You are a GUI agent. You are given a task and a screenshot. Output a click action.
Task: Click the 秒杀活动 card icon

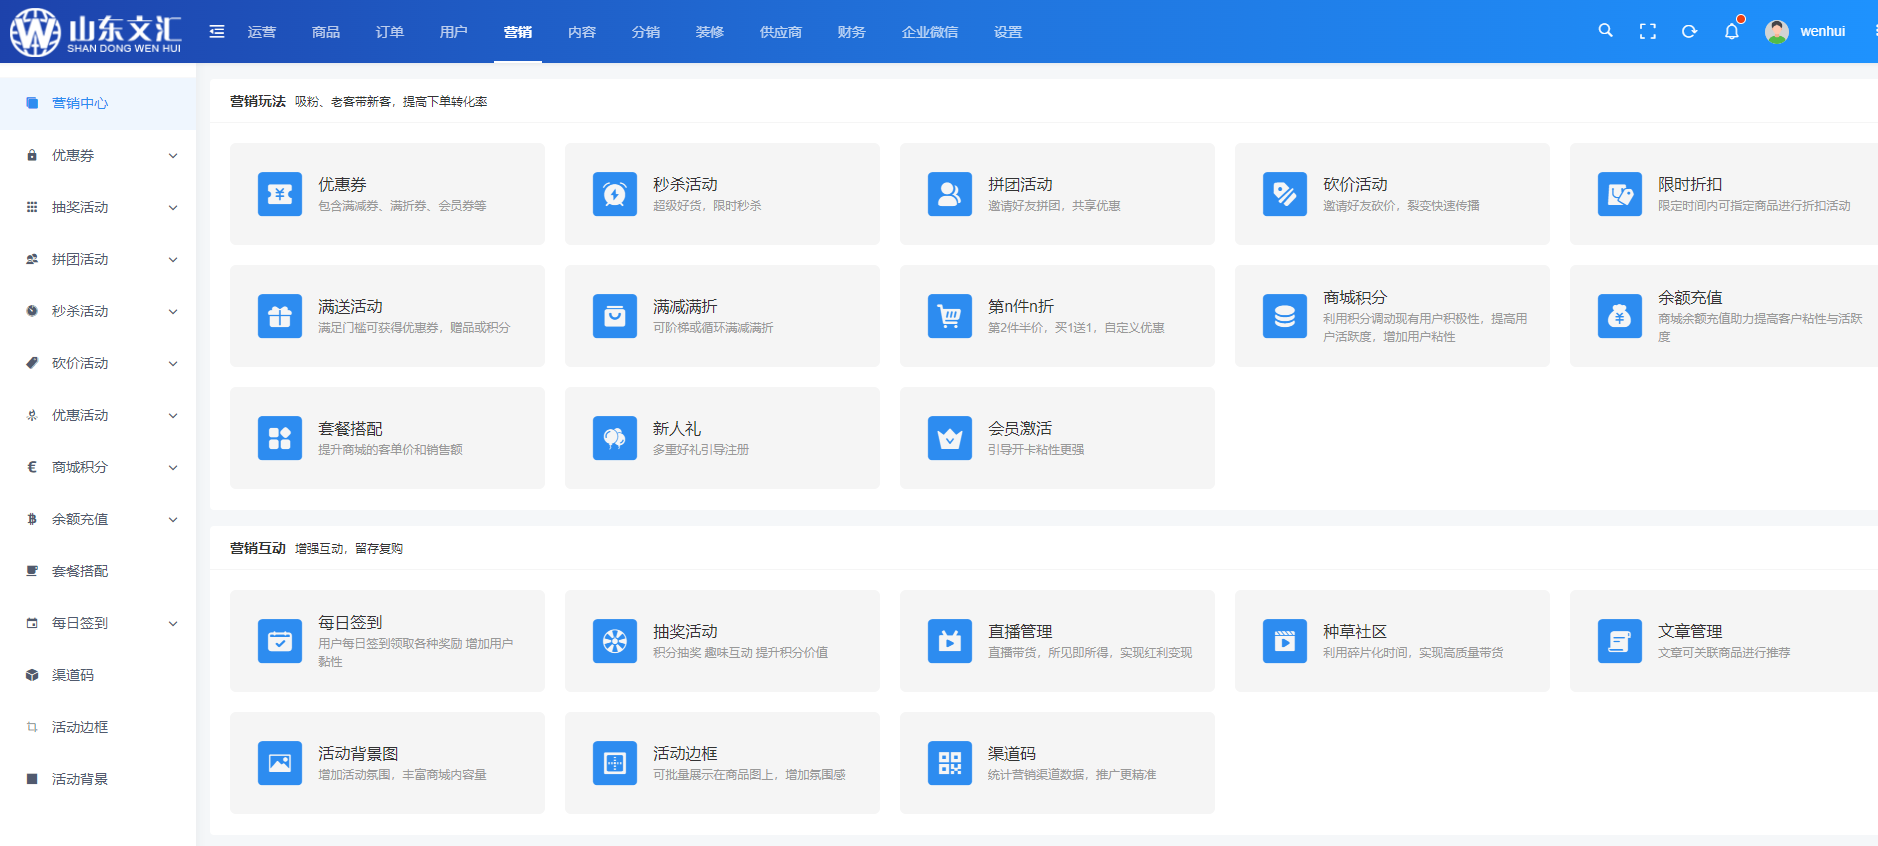[x=615, y=194]
